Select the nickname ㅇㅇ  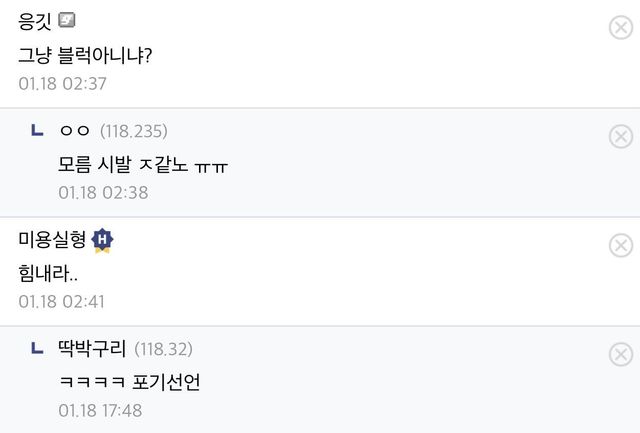(x=75, y=131)
